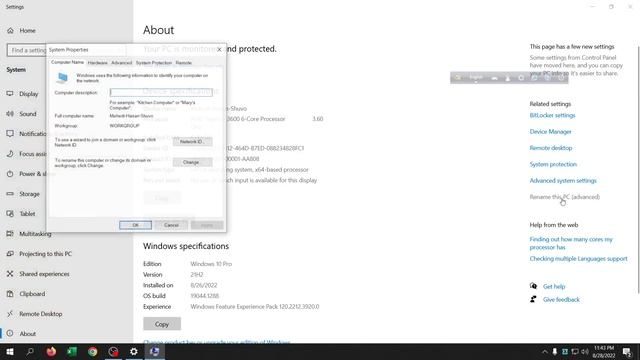640x360 pixels.
Task: Close System Properties dialog with X
Action: point(219,49)
